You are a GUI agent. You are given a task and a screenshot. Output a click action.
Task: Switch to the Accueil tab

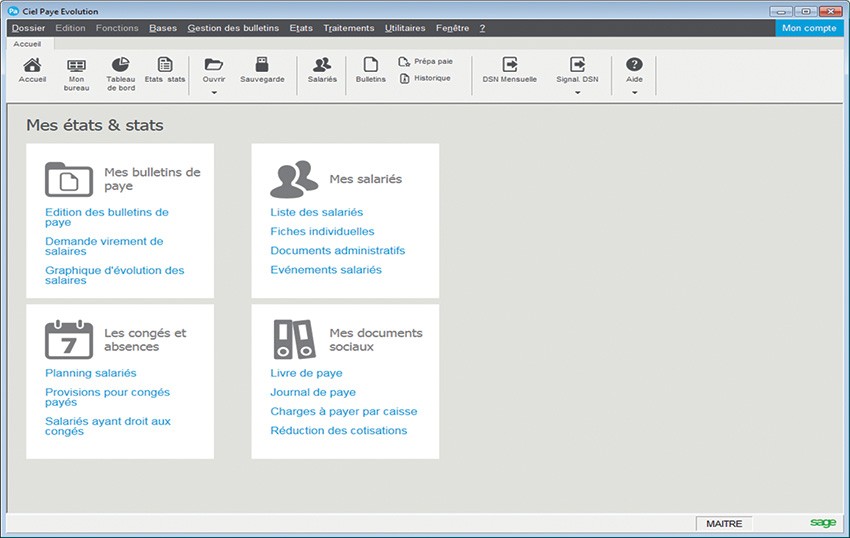click(x=27, y=44)
